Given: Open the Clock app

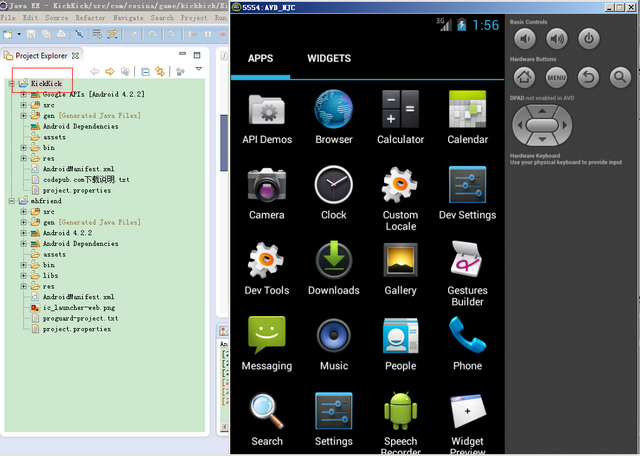Looking at the screenshot, I should pos(334,193).
